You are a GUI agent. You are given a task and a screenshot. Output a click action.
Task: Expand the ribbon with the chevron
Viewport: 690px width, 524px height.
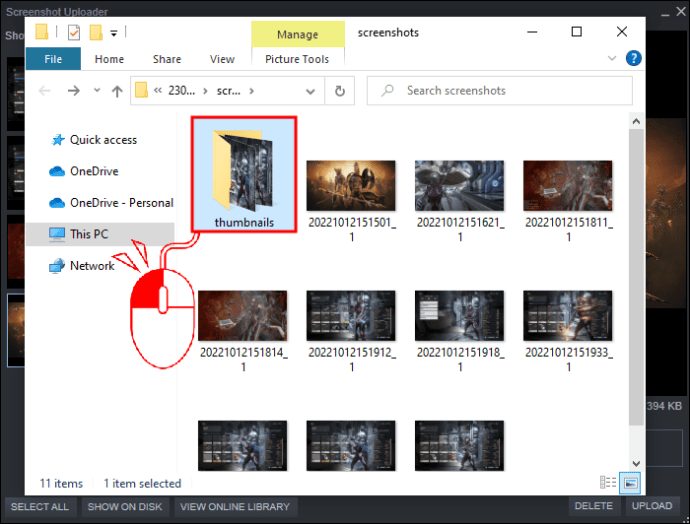tap(612, 58)
